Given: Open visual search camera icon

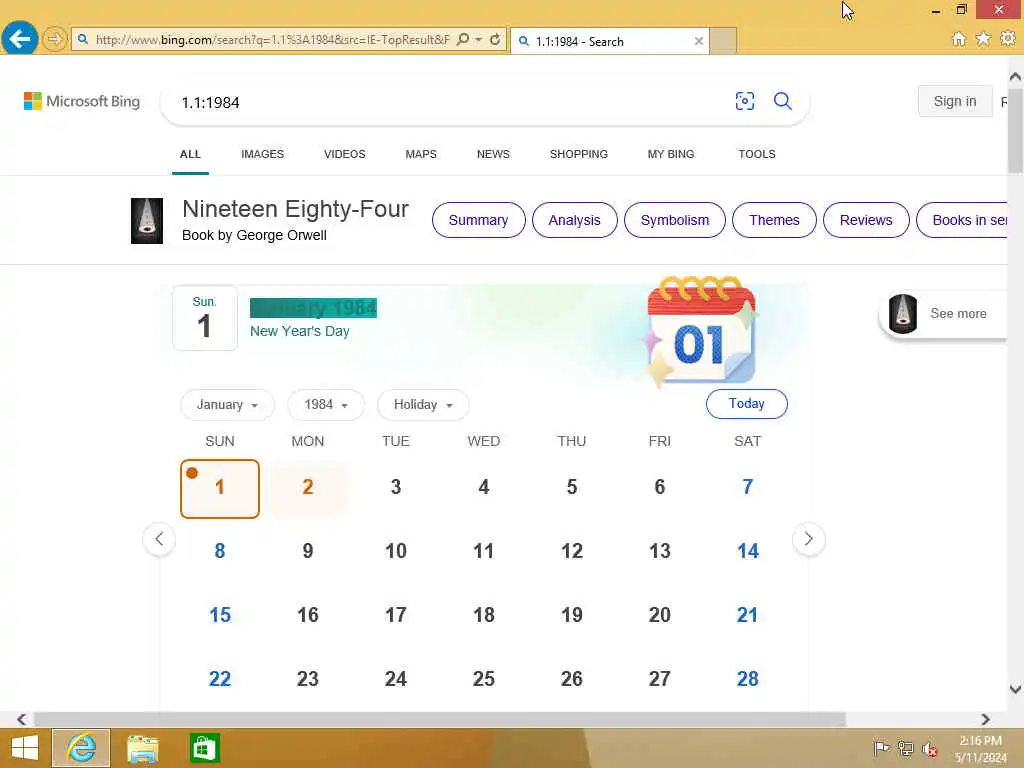Looking at the screenshot, I should point(744,101).
